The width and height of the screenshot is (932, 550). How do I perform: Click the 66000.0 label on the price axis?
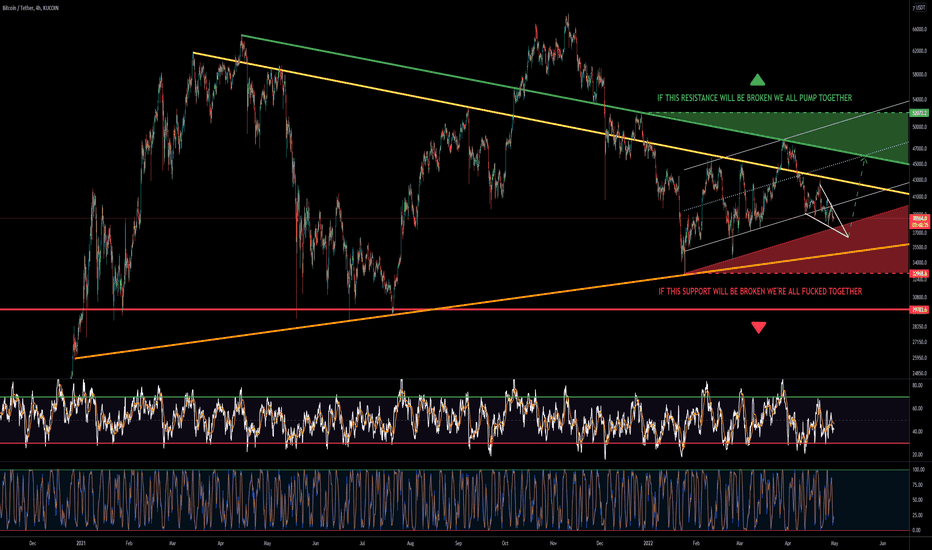coord(920,29)
